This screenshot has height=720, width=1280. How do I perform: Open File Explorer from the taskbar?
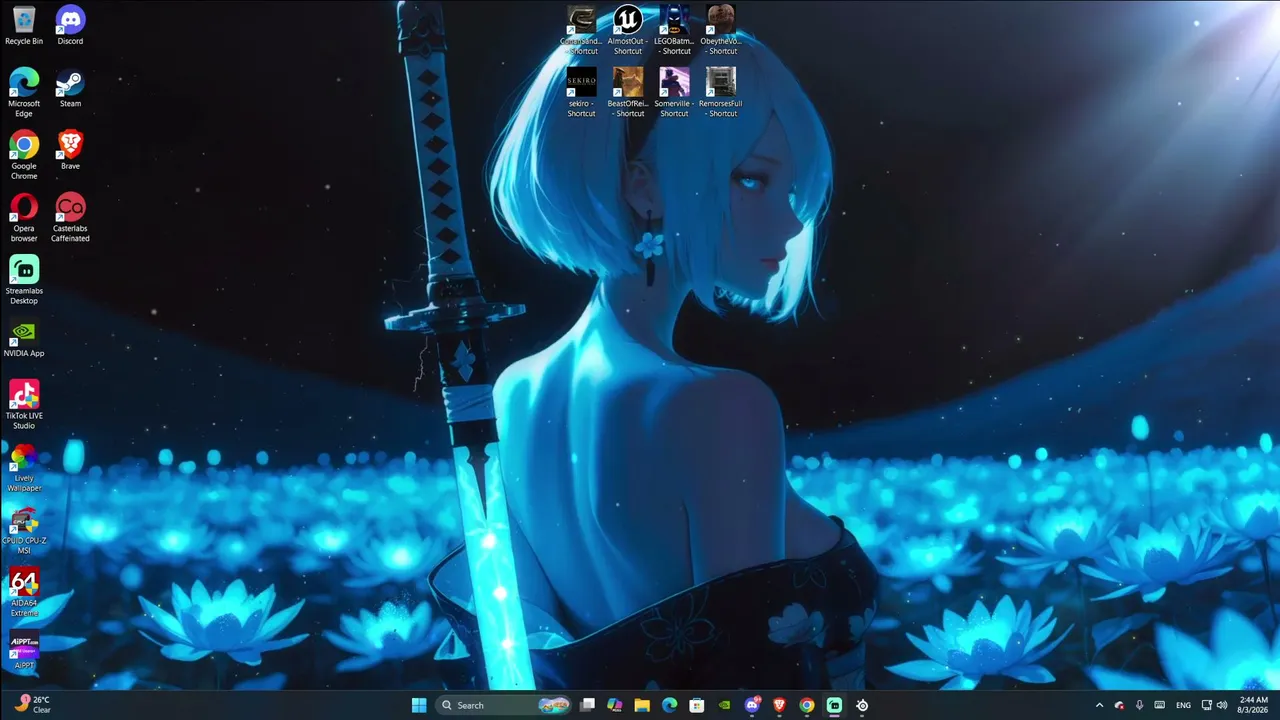(x=642, y=705)
